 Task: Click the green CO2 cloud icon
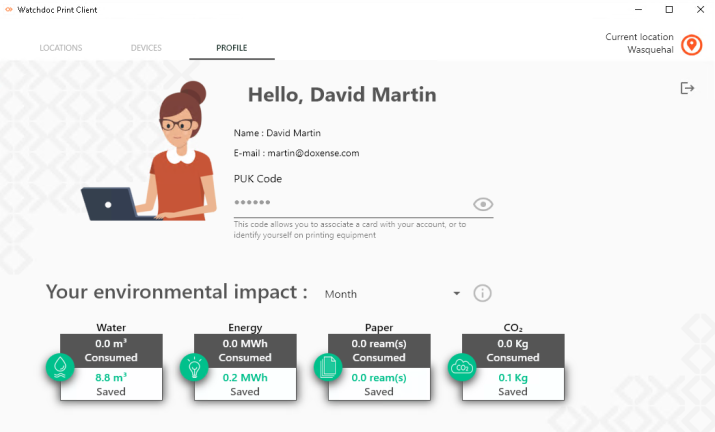(x=462, y=367)
